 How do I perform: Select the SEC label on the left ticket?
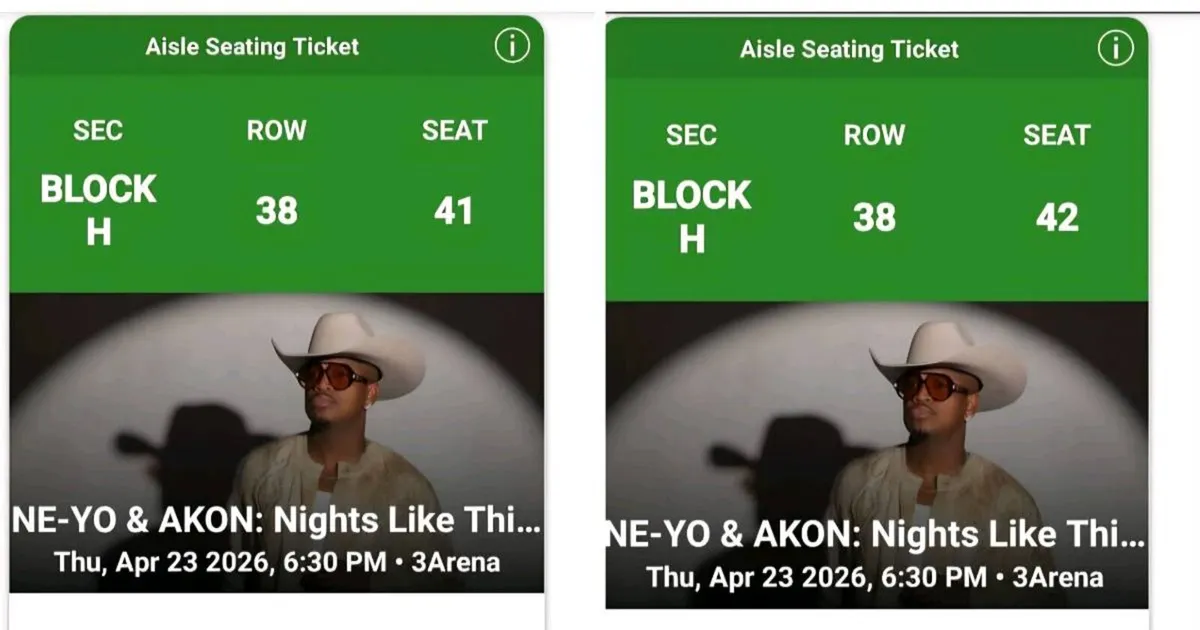96,131
